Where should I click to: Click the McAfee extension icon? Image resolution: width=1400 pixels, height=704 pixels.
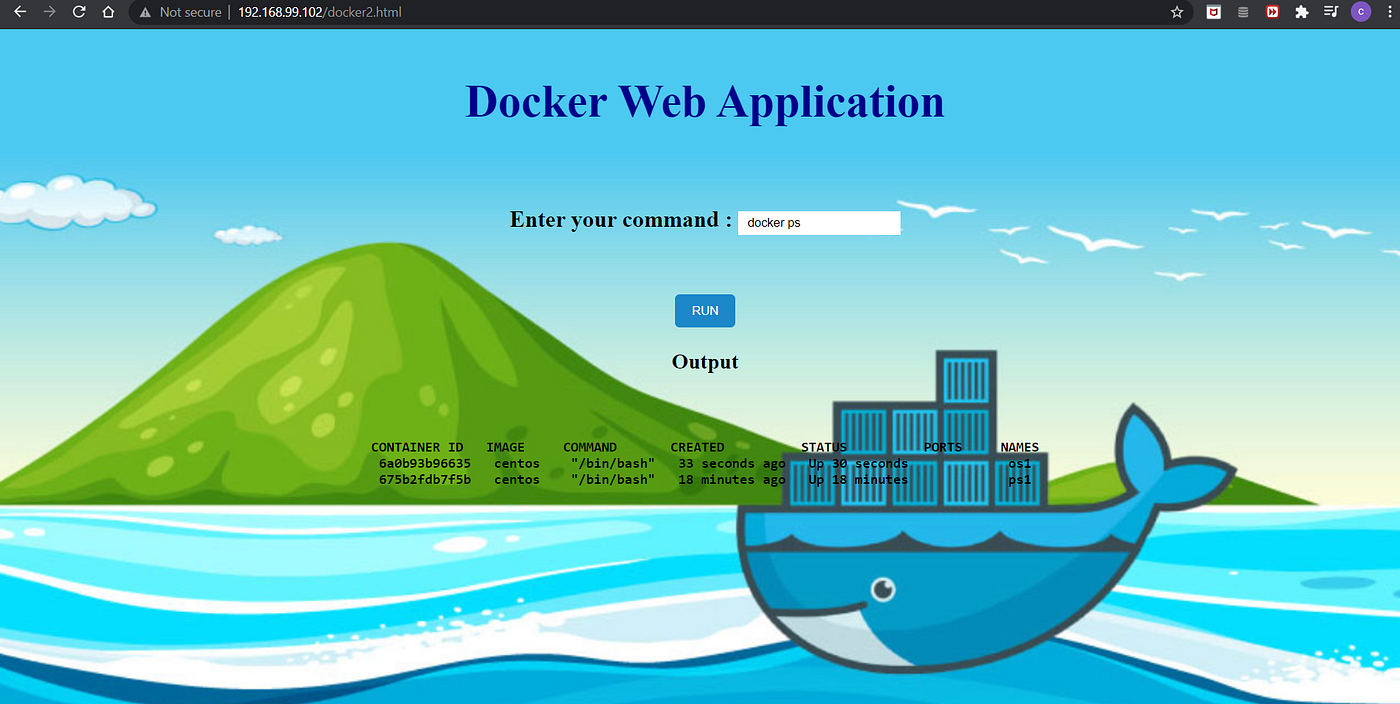click(1213, 12)
